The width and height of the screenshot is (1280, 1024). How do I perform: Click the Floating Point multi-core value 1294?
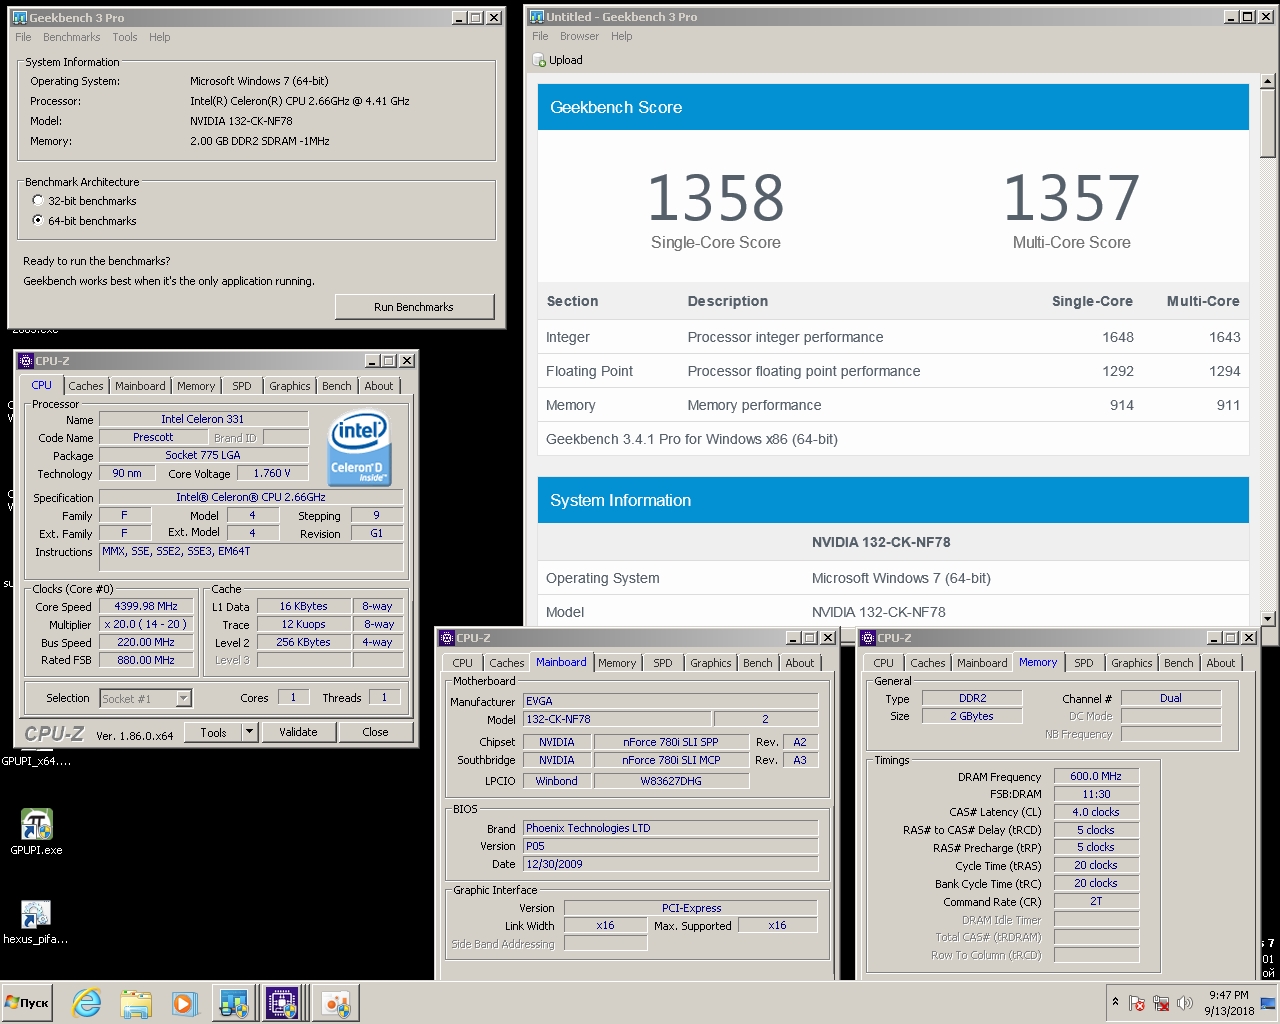[x=1224, y=371]
